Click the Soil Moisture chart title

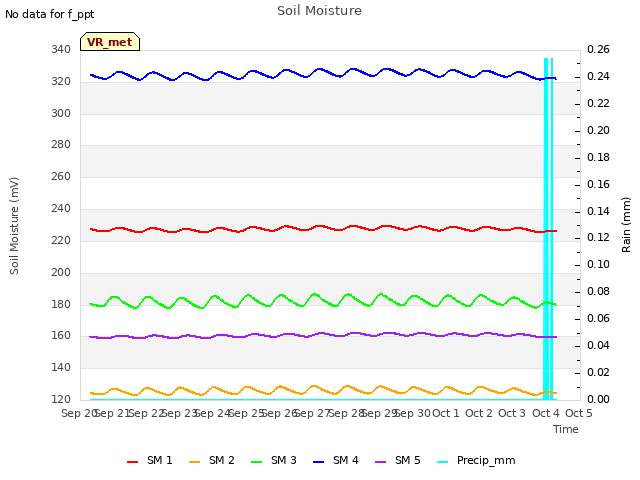pos(319,11)
